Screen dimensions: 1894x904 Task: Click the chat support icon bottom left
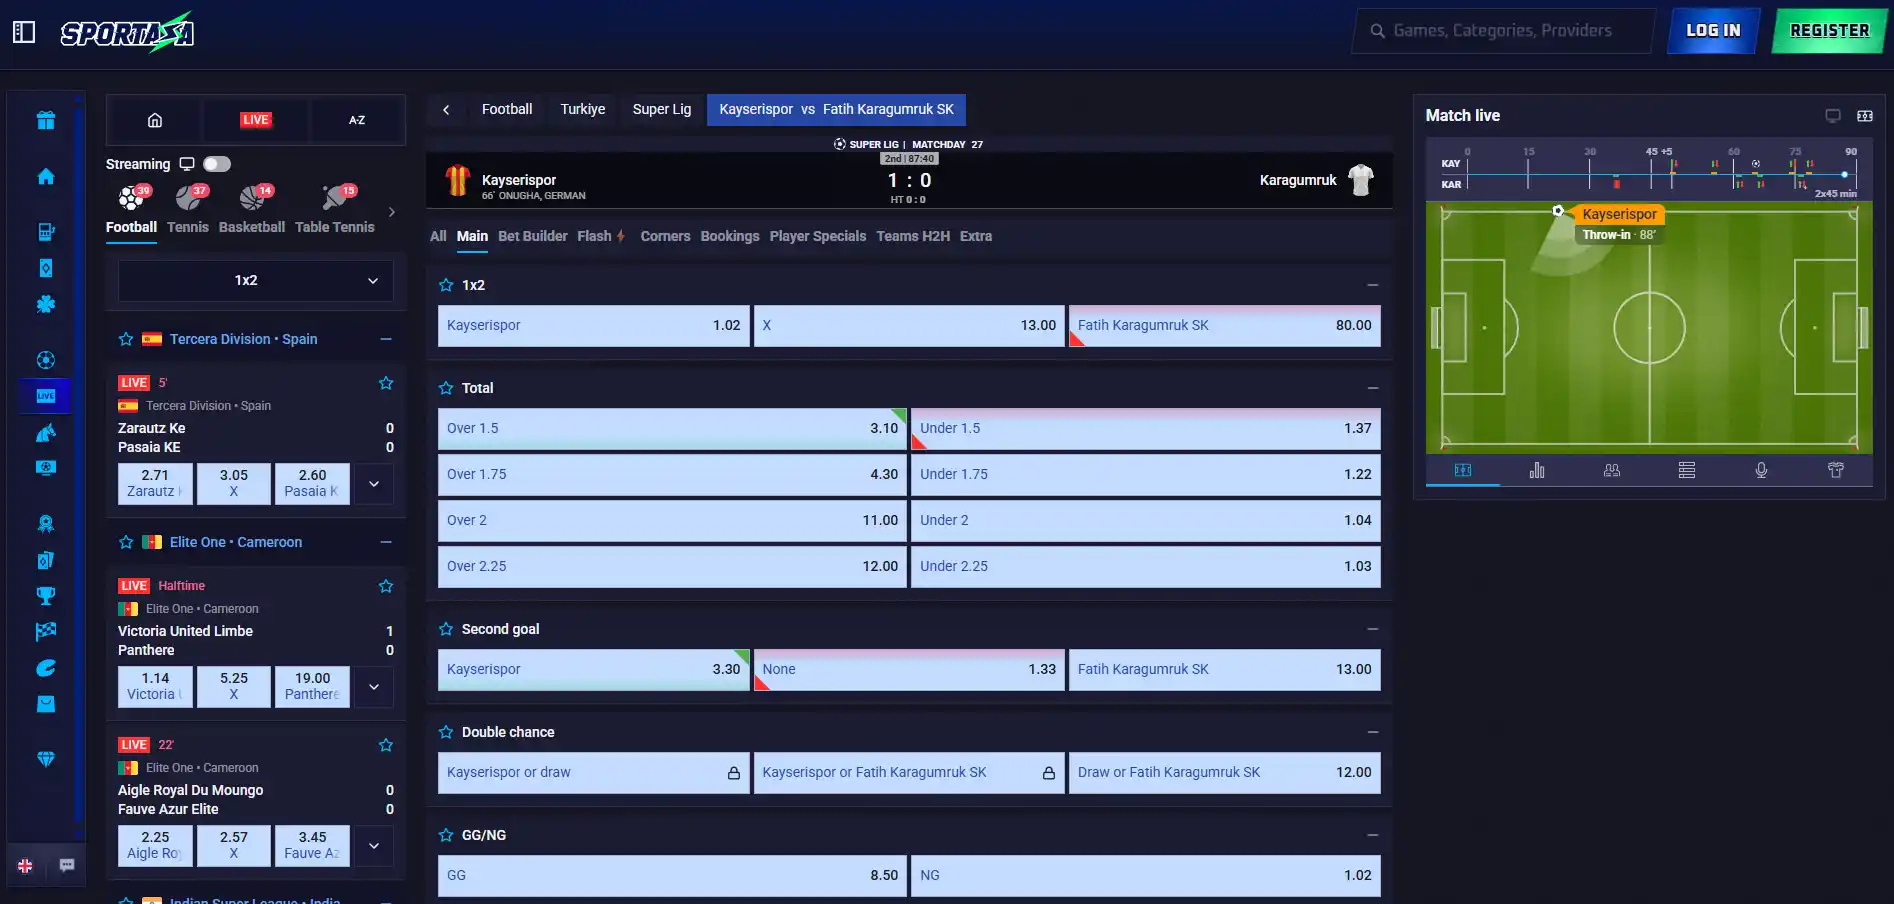(x=67, y=865)
